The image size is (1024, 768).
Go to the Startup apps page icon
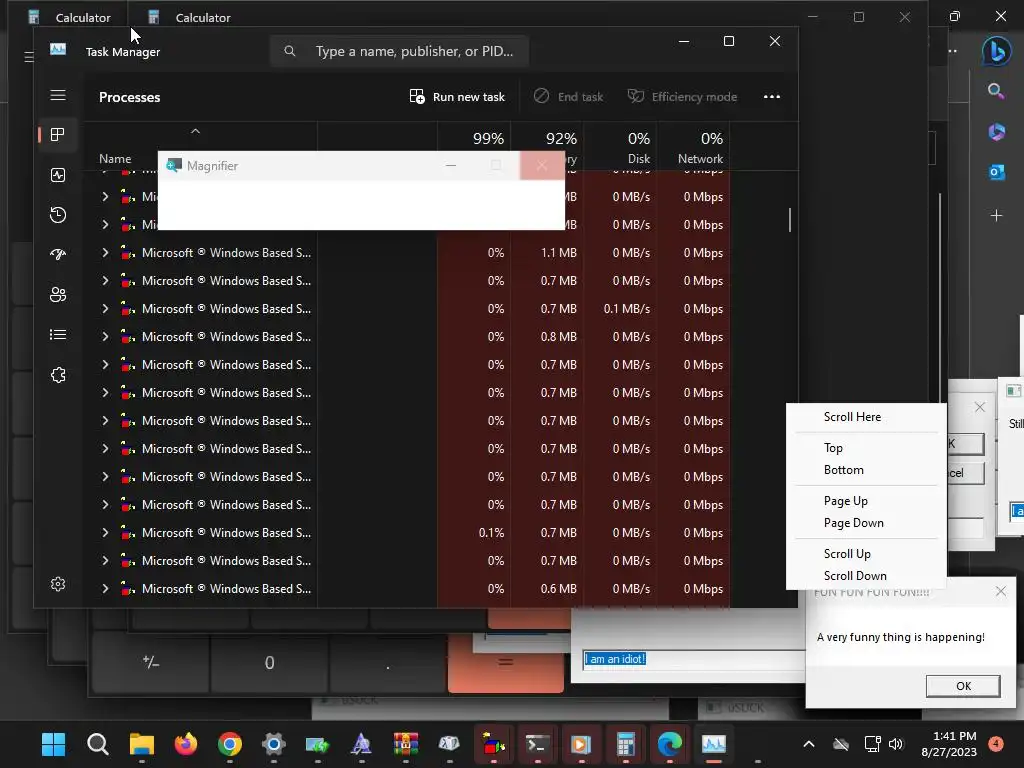[58, 255]
